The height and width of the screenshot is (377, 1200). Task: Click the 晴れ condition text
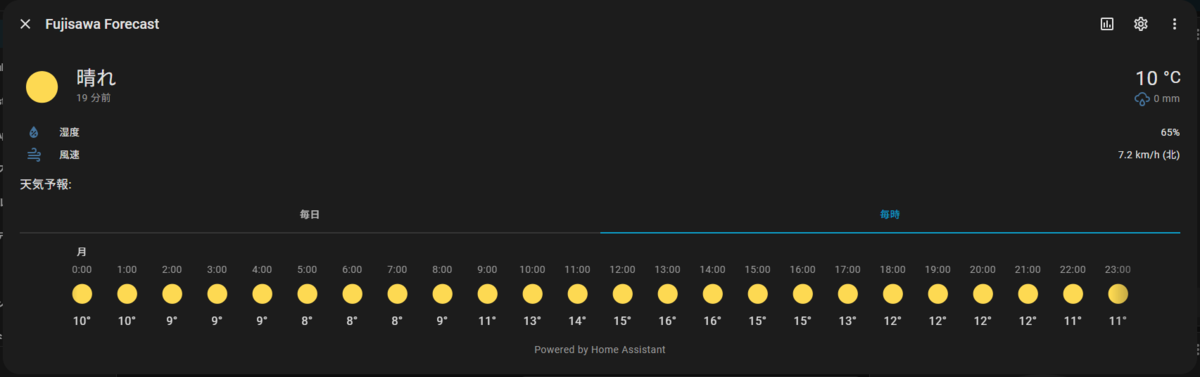(97, 77)
